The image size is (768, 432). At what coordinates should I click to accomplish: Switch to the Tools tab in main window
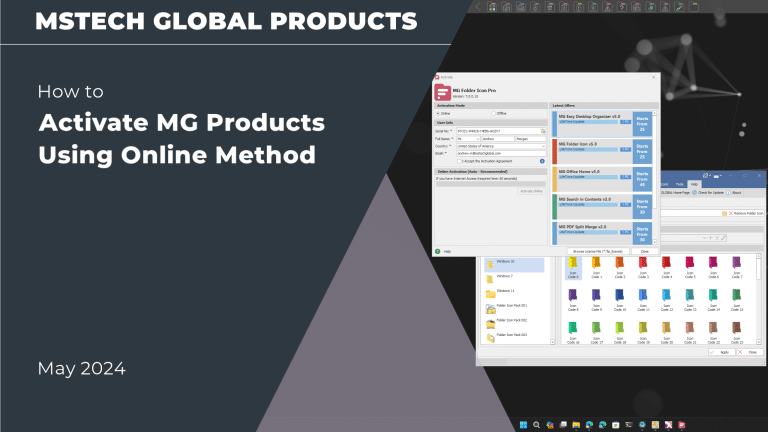[x=680, y=184]
